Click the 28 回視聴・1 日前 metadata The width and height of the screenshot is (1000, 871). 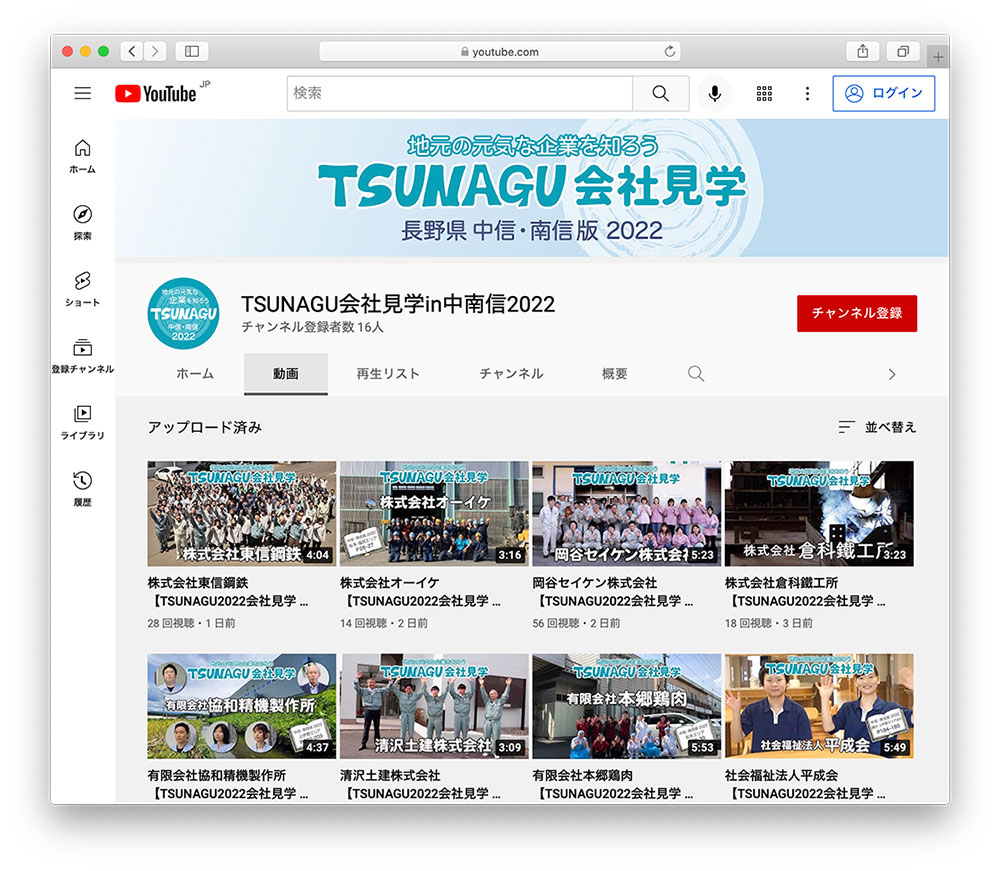pyautogui.click(x=191, y=623)
